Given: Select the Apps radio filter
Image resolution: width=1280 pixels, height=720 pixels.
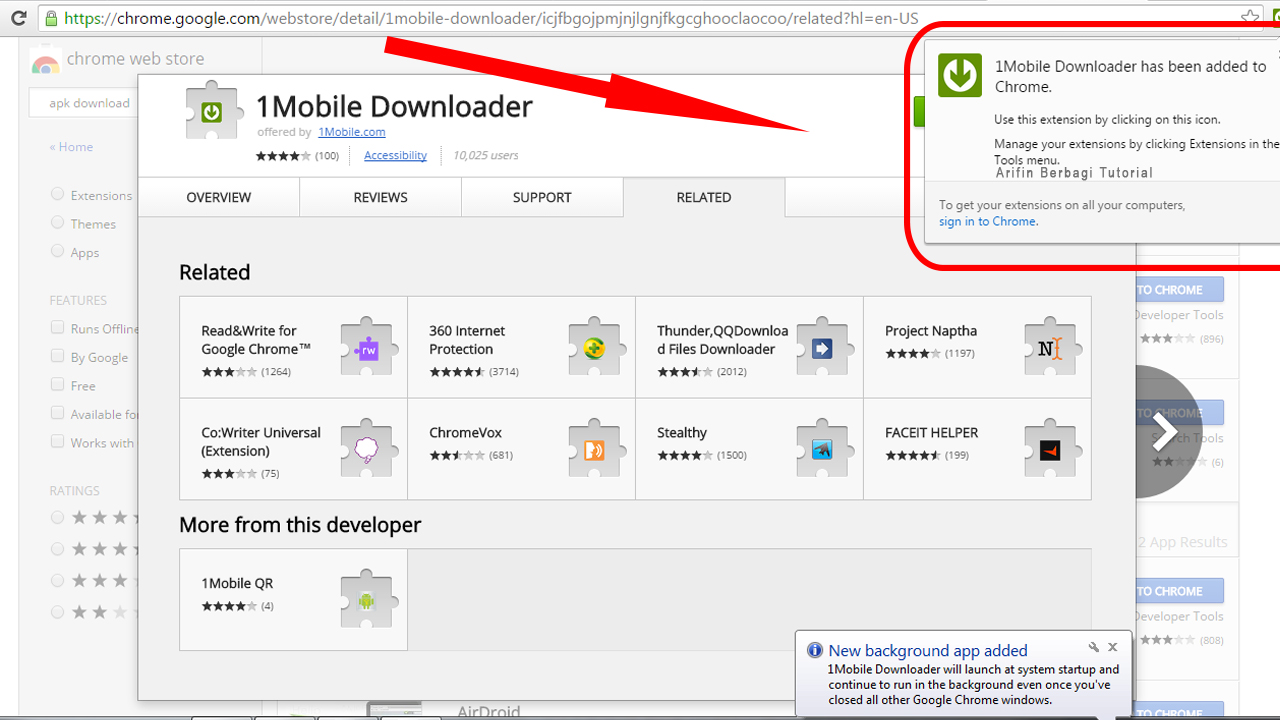Looking at the screenshot, I should (x=57, y=251).
